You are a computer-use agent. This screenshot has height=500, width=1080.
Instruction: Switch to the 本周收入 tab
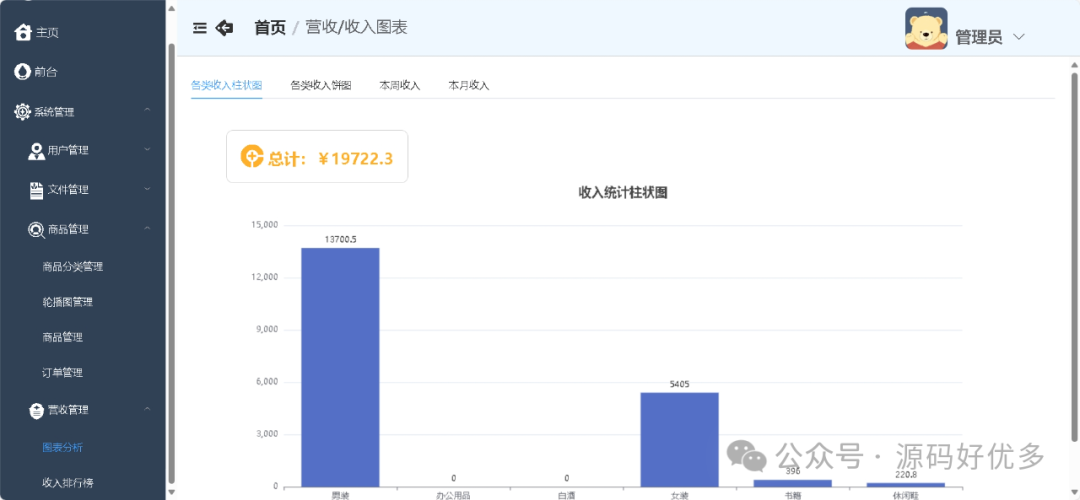pyautogui.click(x=399, y=85)
